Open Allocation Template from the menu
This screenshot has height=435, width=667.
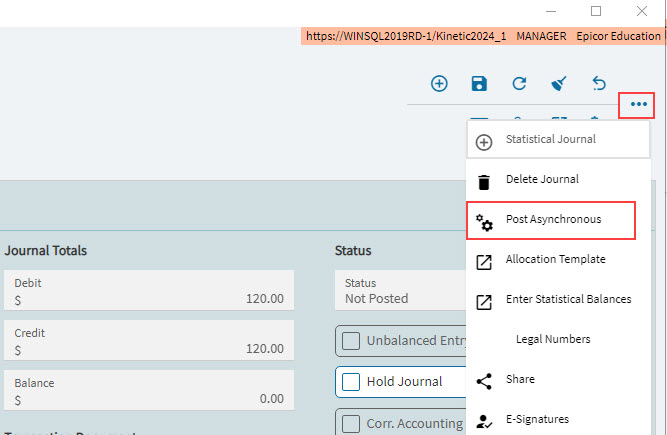558,259
